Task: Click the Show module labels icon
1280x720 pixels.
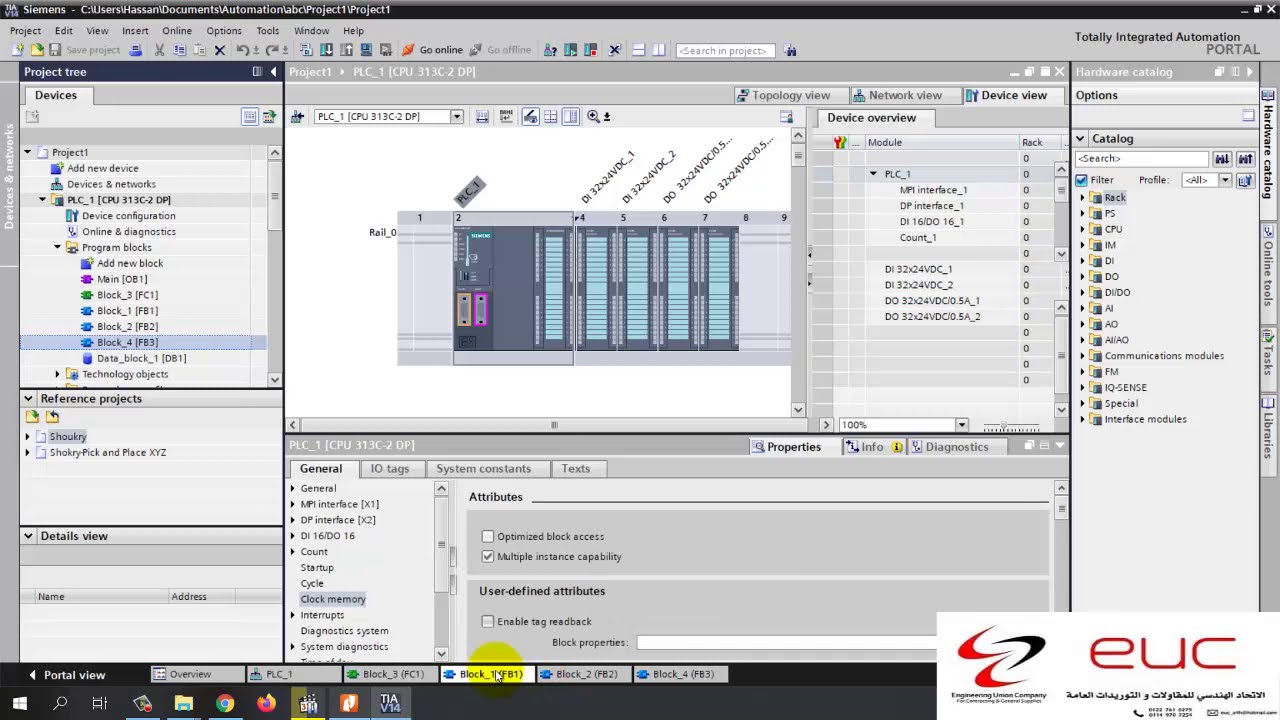Action: (506, 117)
